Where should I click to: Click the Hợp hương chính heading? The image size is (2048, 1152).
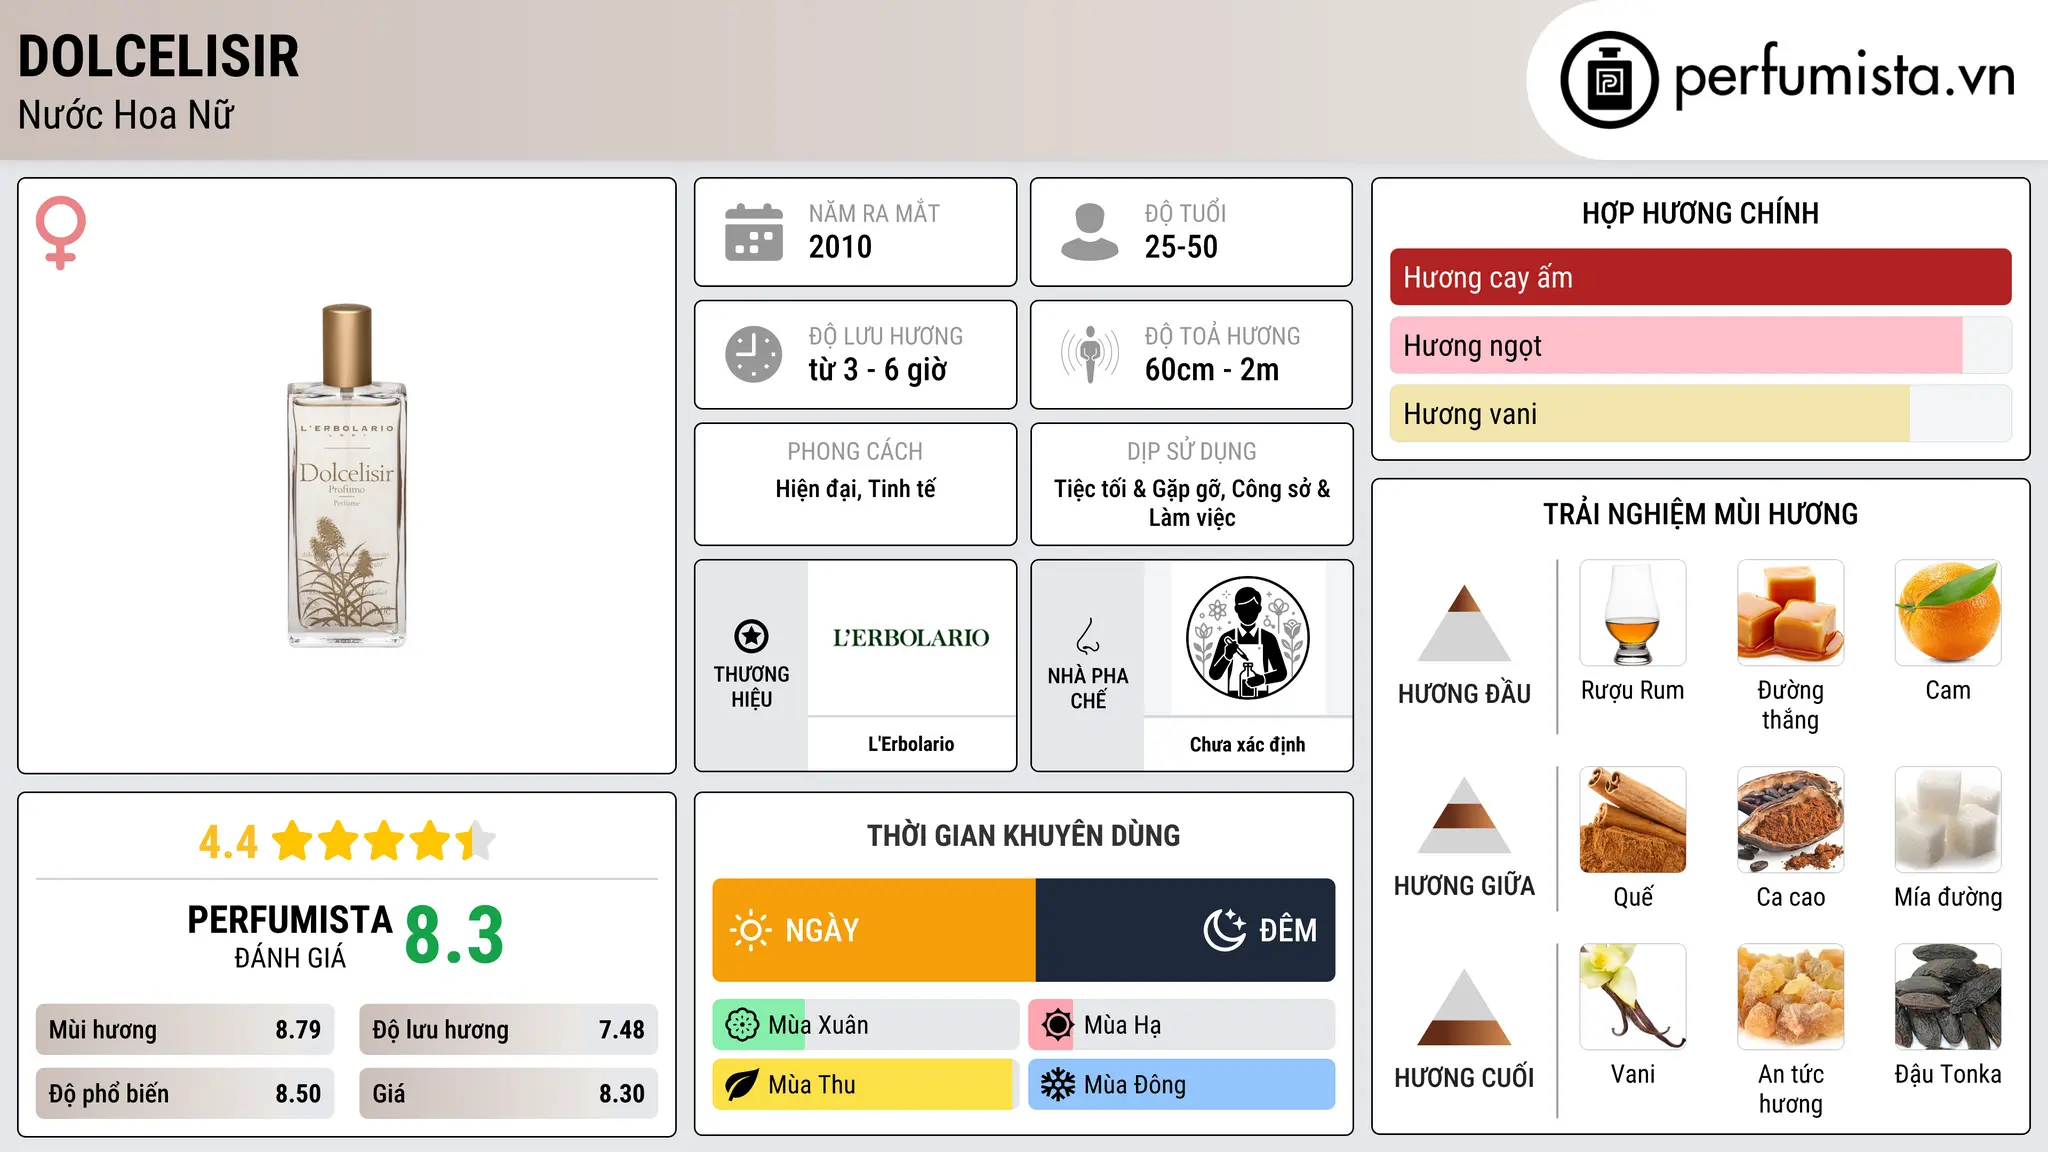(x=1700, y=213)
